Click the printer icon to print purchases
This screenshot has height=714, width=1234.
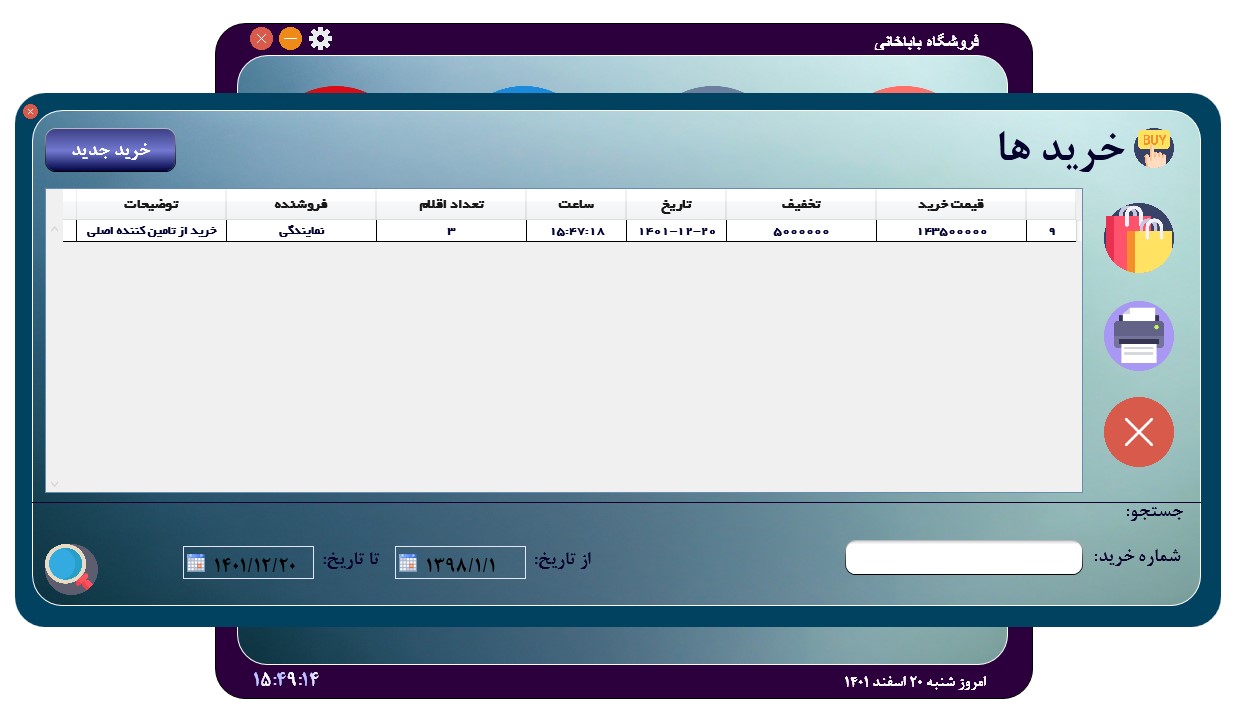pos(1138,336)
